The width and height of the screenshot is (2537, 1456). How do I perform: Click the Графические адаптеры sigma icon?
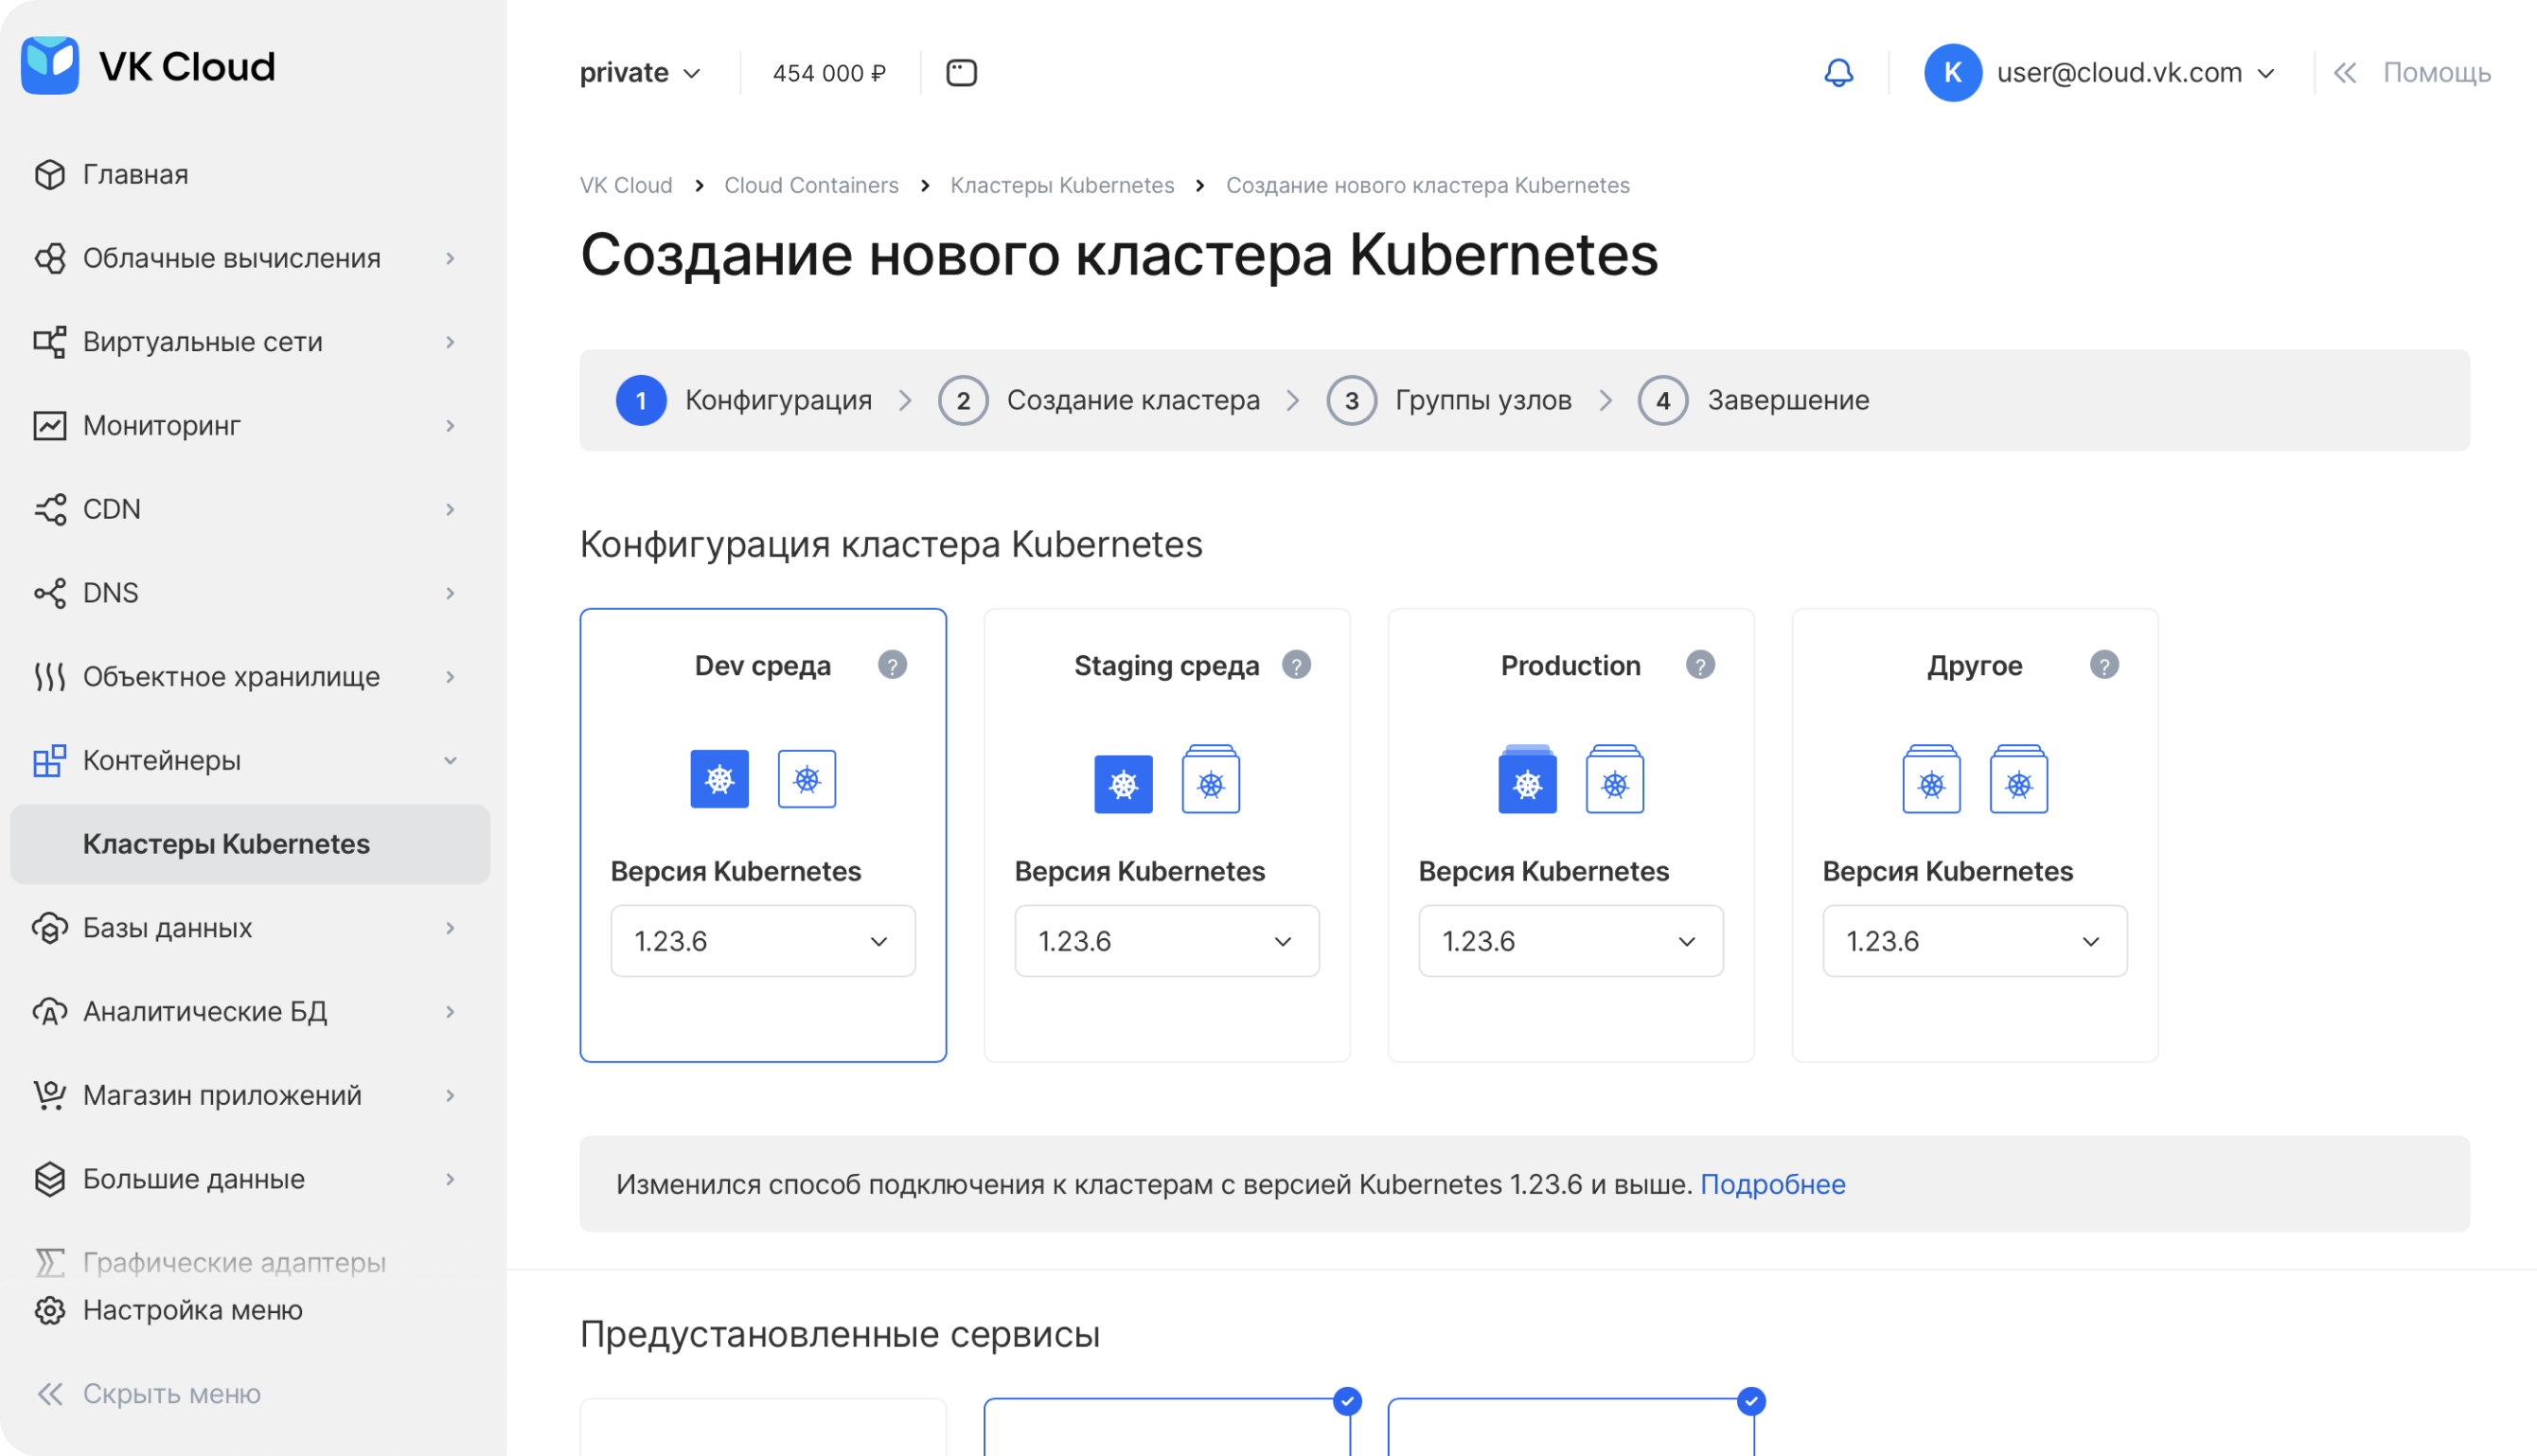click(x=49, y=1263)
